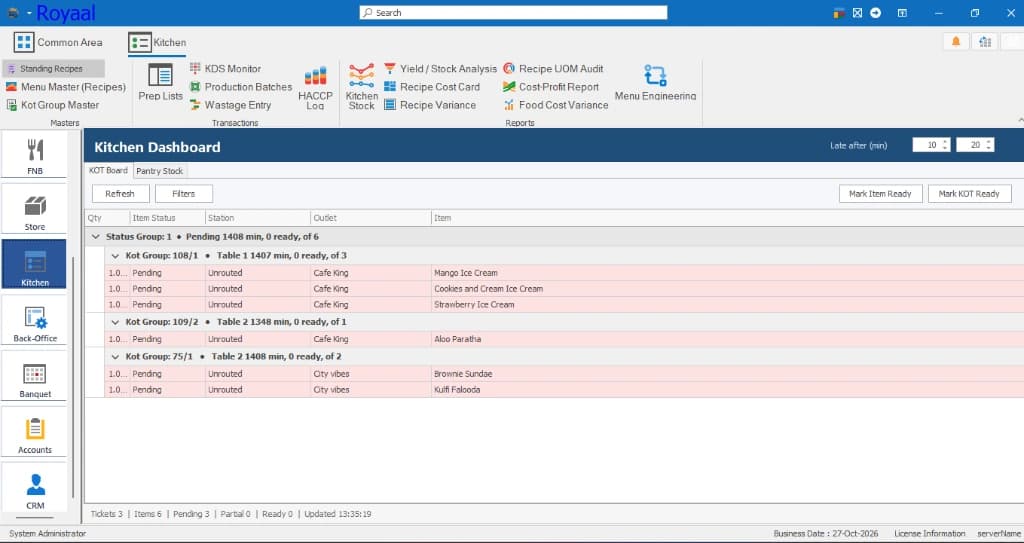The height and width of the screenshot is (543, 1024).
Task: Collapse Kot Group: 108/1 Table 1
Action: (116, 255)
